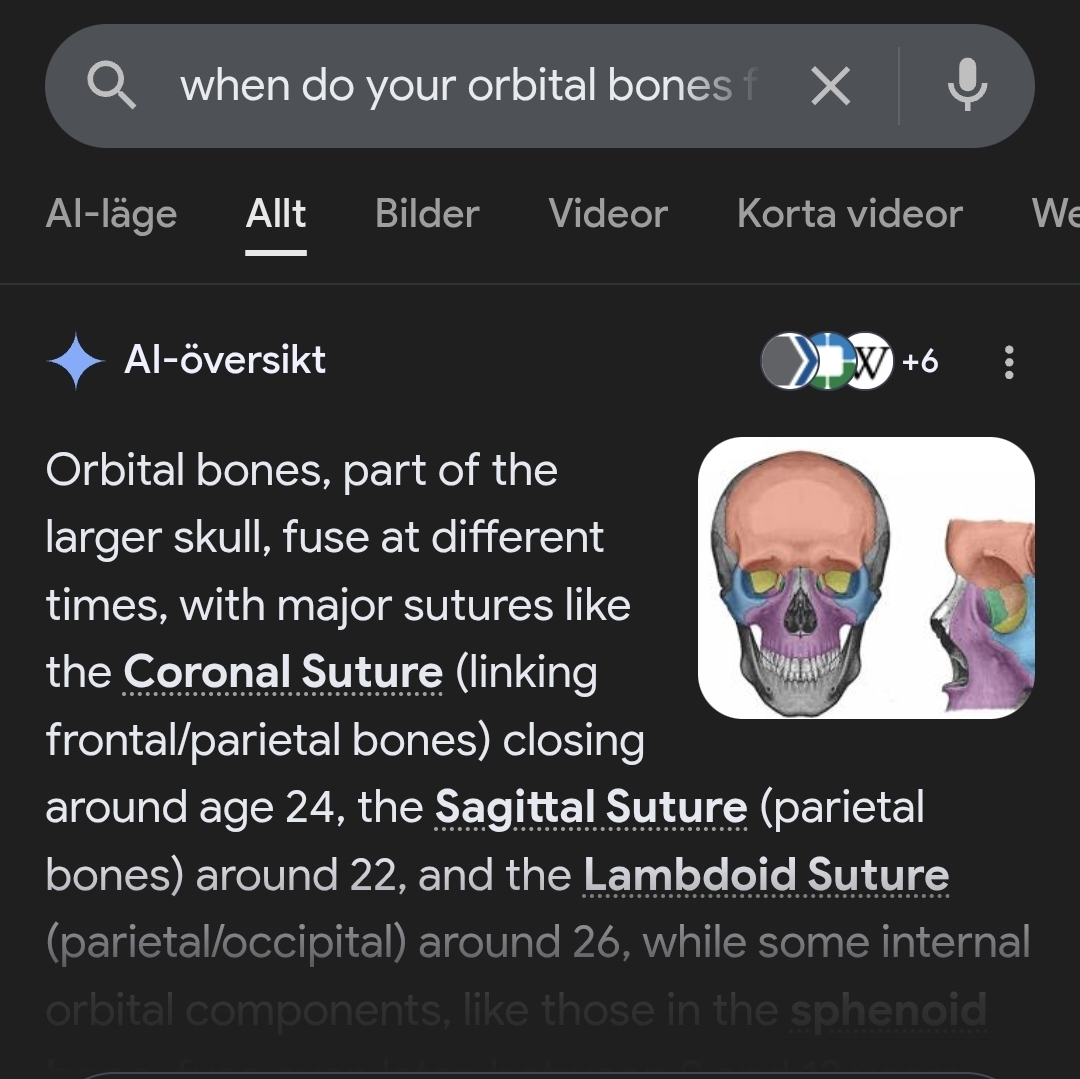Start voice search with the microphone
The width and height of the screenshot is (1080, 1079).
(967, 86)
